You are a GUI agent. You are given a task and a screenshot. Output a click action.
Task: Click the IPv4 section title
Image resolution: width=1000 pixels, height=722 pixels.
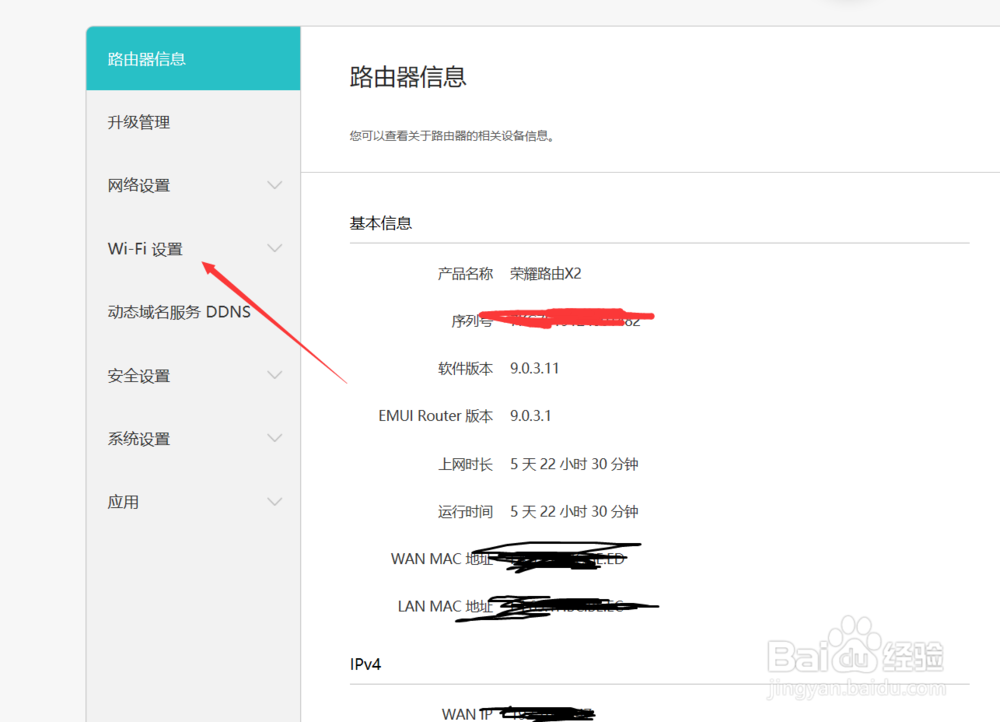tap(365, 665)
